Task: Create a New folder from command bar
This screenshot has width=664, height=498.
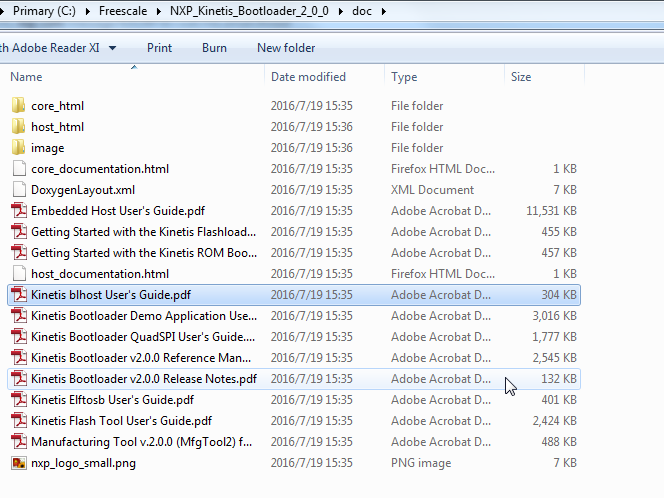Action: (286, 48)
